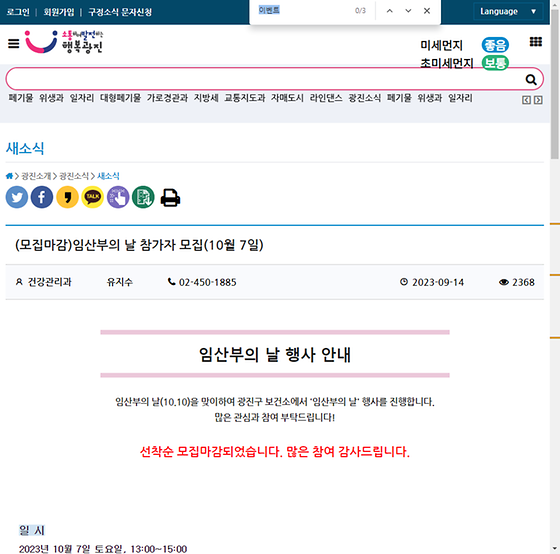Open the hamburger main menu
560x554 pixels.
[x=14, y=44]
